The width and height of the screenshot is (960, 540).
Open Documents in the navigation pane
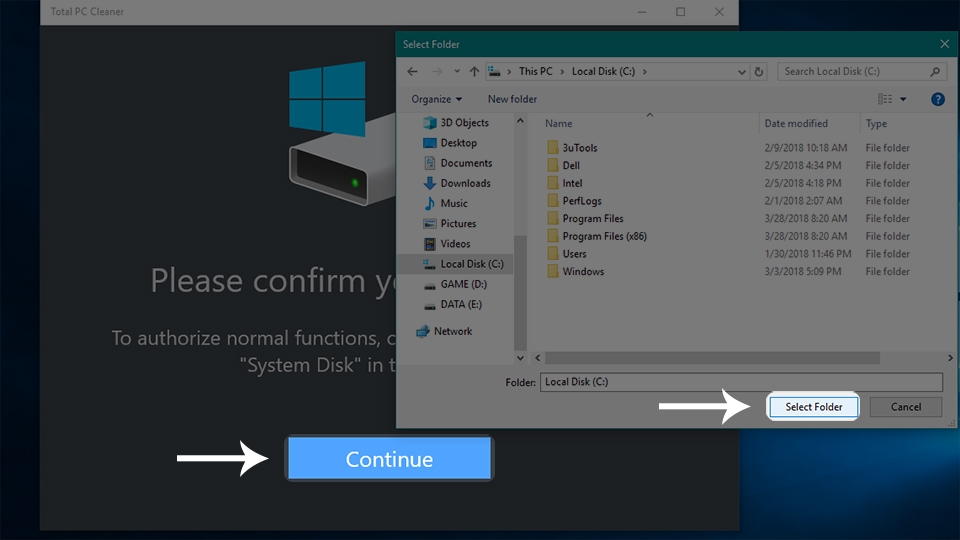click(458, 163)
